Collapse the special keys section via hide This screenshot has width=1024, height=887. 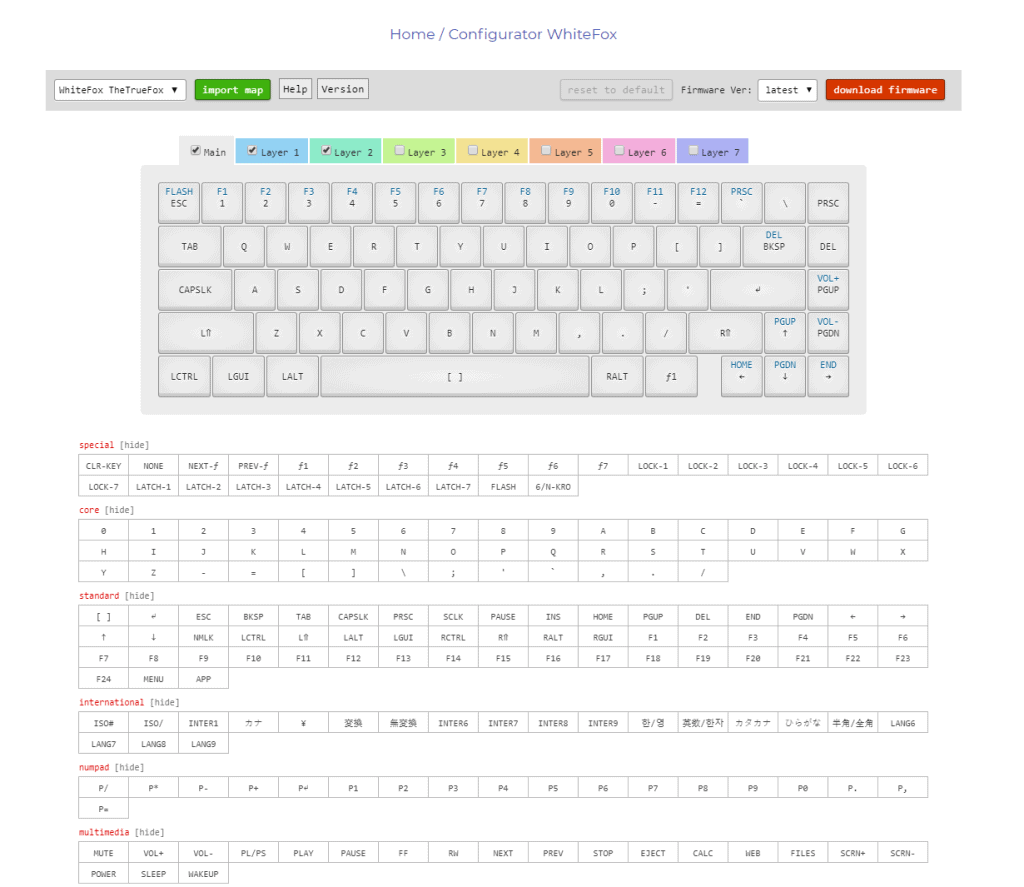coord(135,445)
